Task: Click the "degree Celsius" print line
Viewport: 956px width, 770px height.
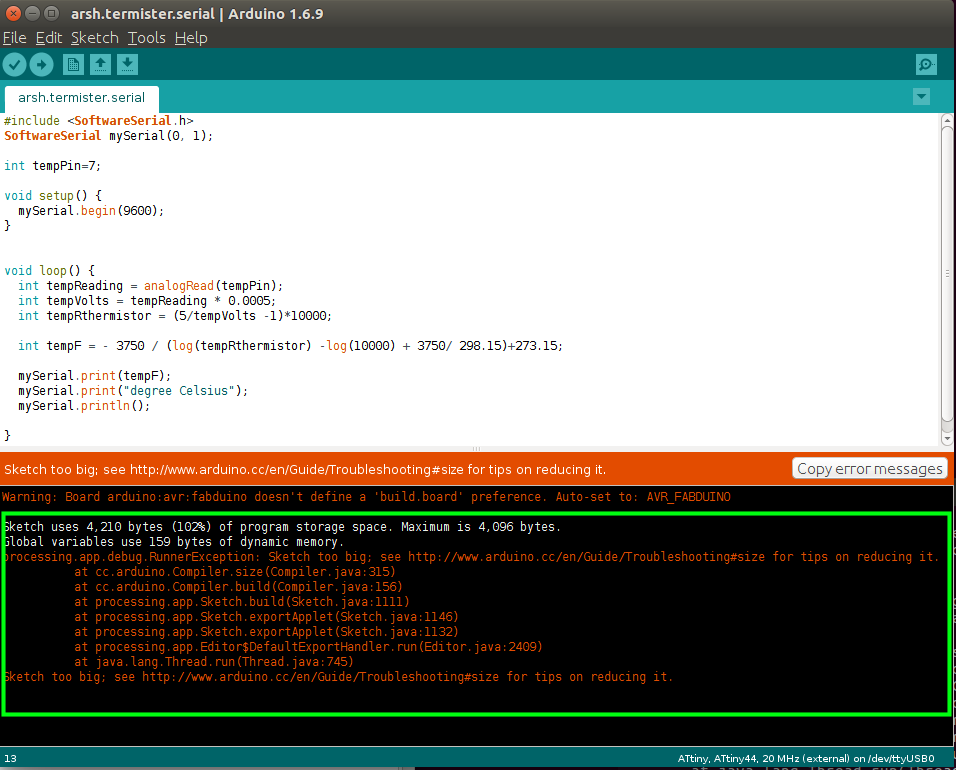Action: 133,391
